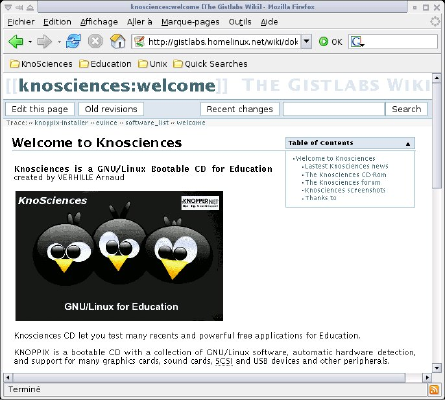445x400 pixels.
Task: Click the 'Terminé' status bar text
Action: point(24,389)
